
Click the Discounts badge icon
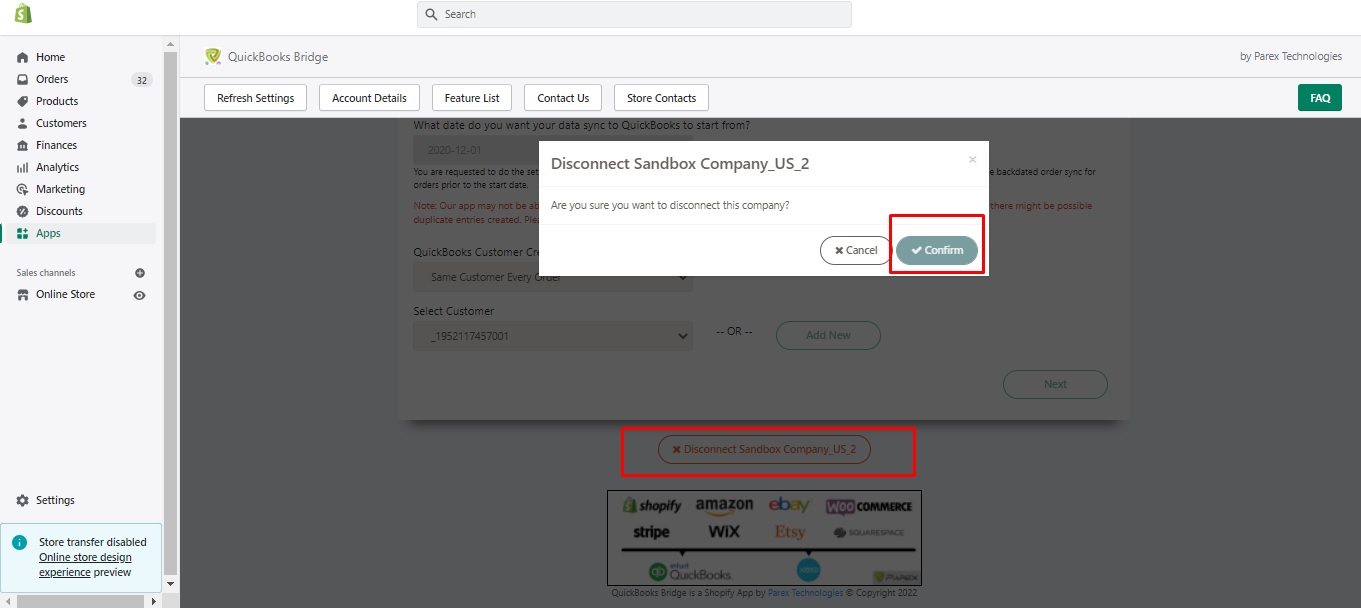tap(23, 211)
